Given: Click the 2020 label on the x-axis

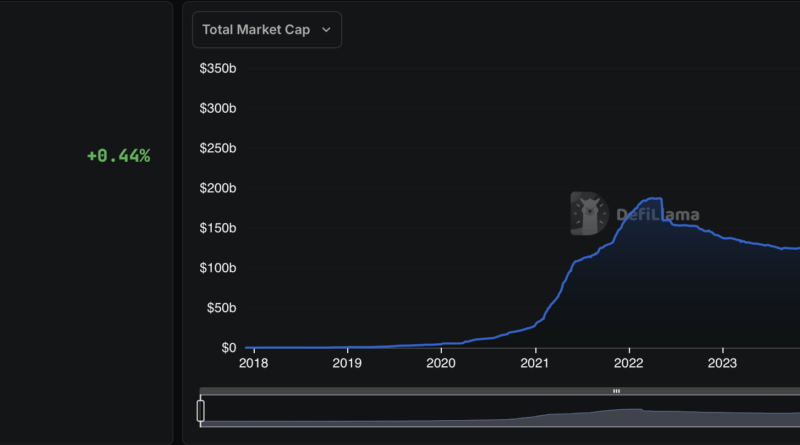Looking at the screenshot, I should (x=441, y=363).
